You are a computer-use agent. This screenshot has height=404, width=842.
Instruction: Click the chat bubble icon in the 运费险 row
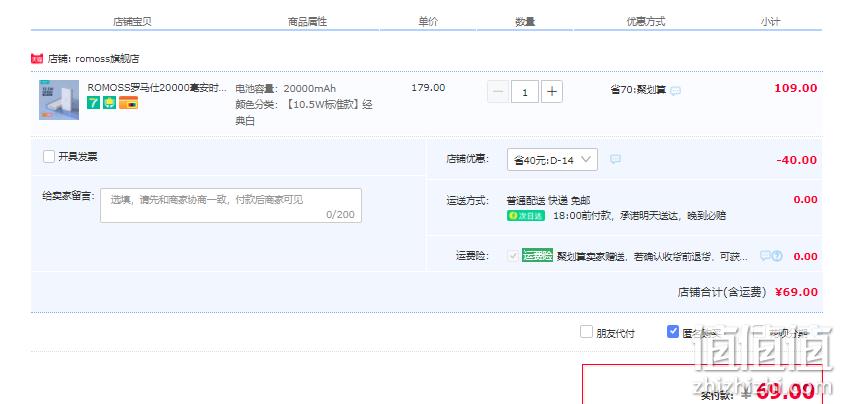[x=765, y=256]
